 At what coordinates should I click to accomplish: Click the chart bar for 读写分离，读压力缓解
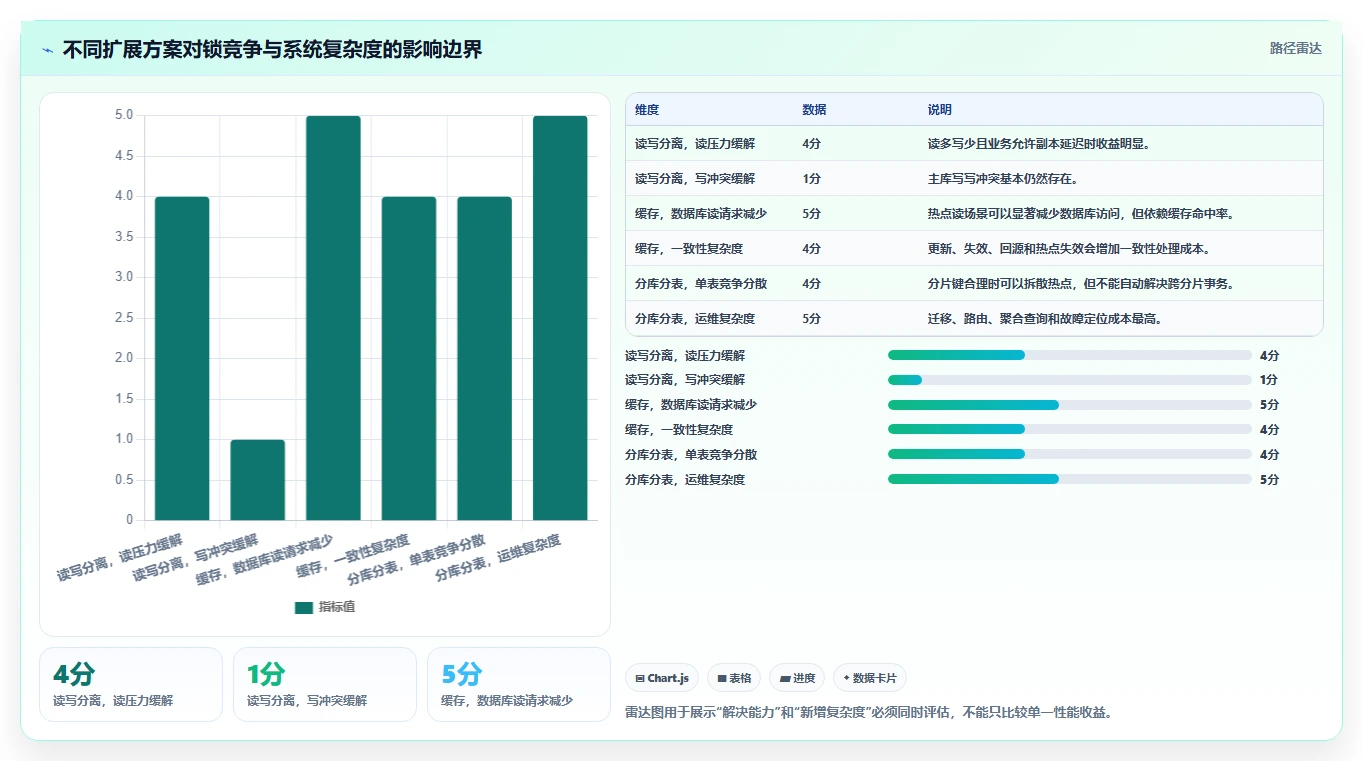182,358
